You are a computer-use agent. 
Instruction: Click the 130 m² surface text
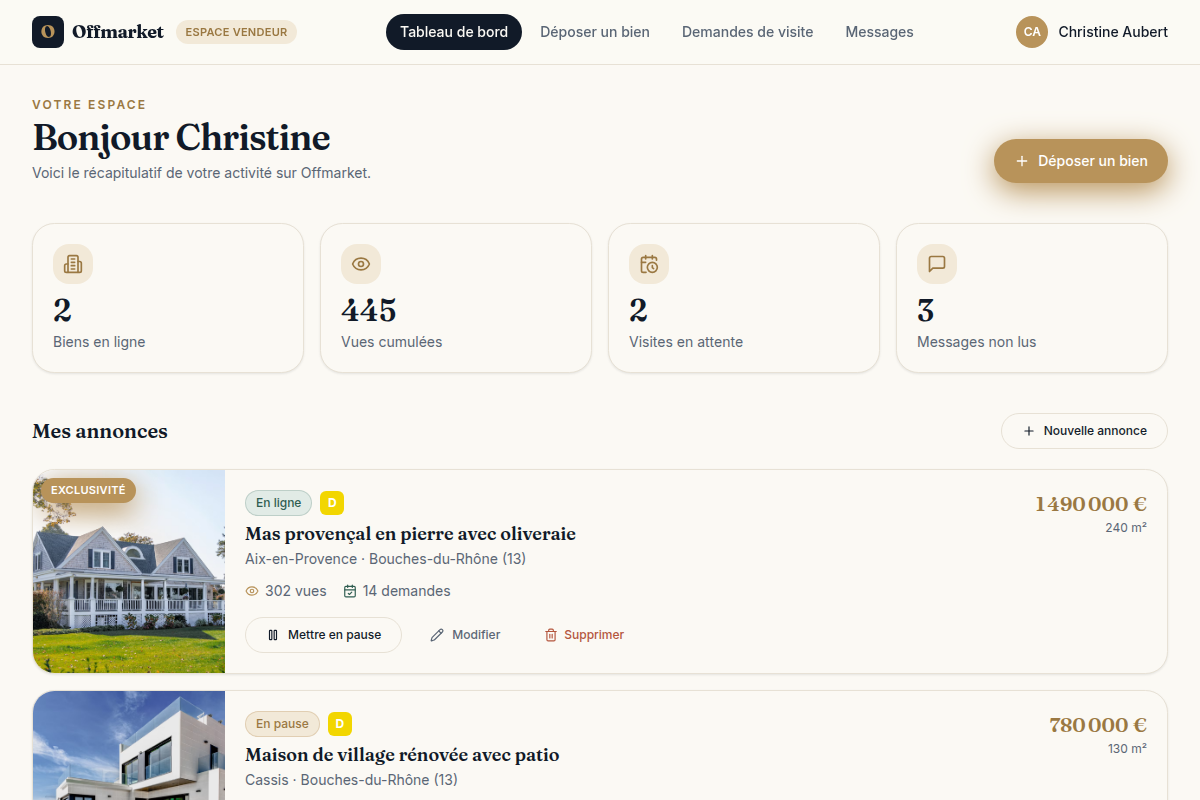[1127, 749]
